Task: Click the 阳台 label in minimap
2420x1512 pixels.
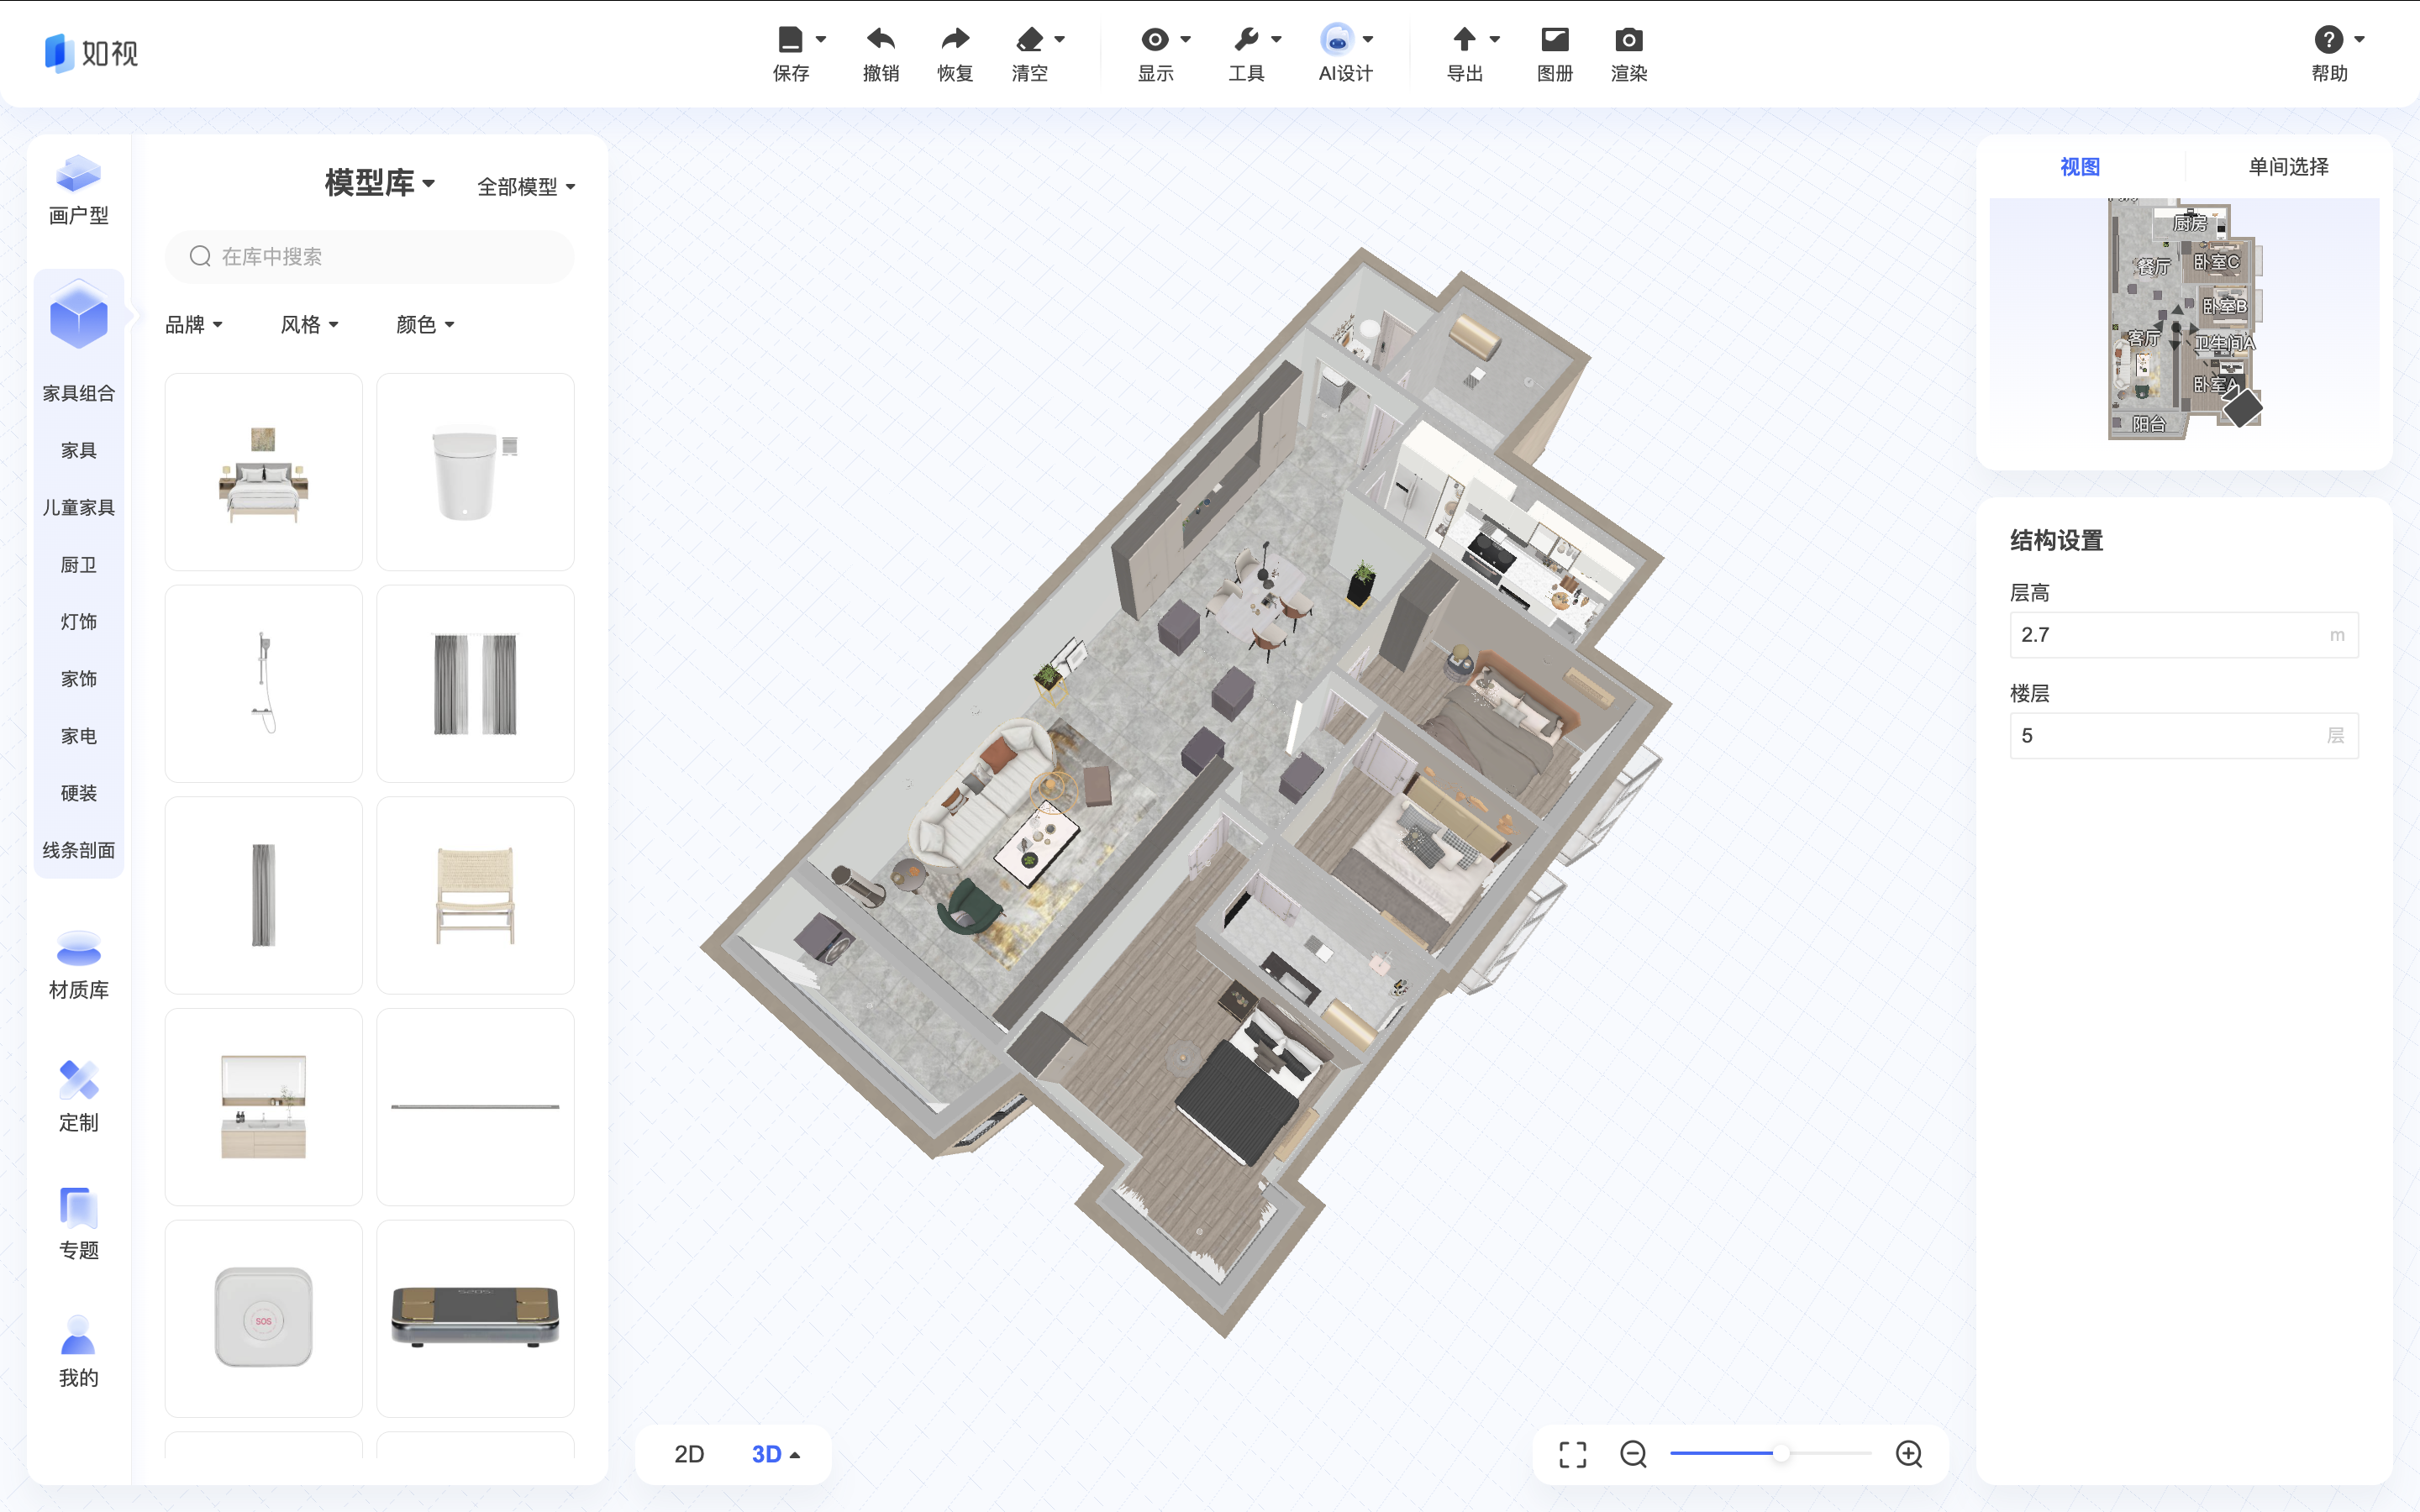Action: [x=2149, y=424]
